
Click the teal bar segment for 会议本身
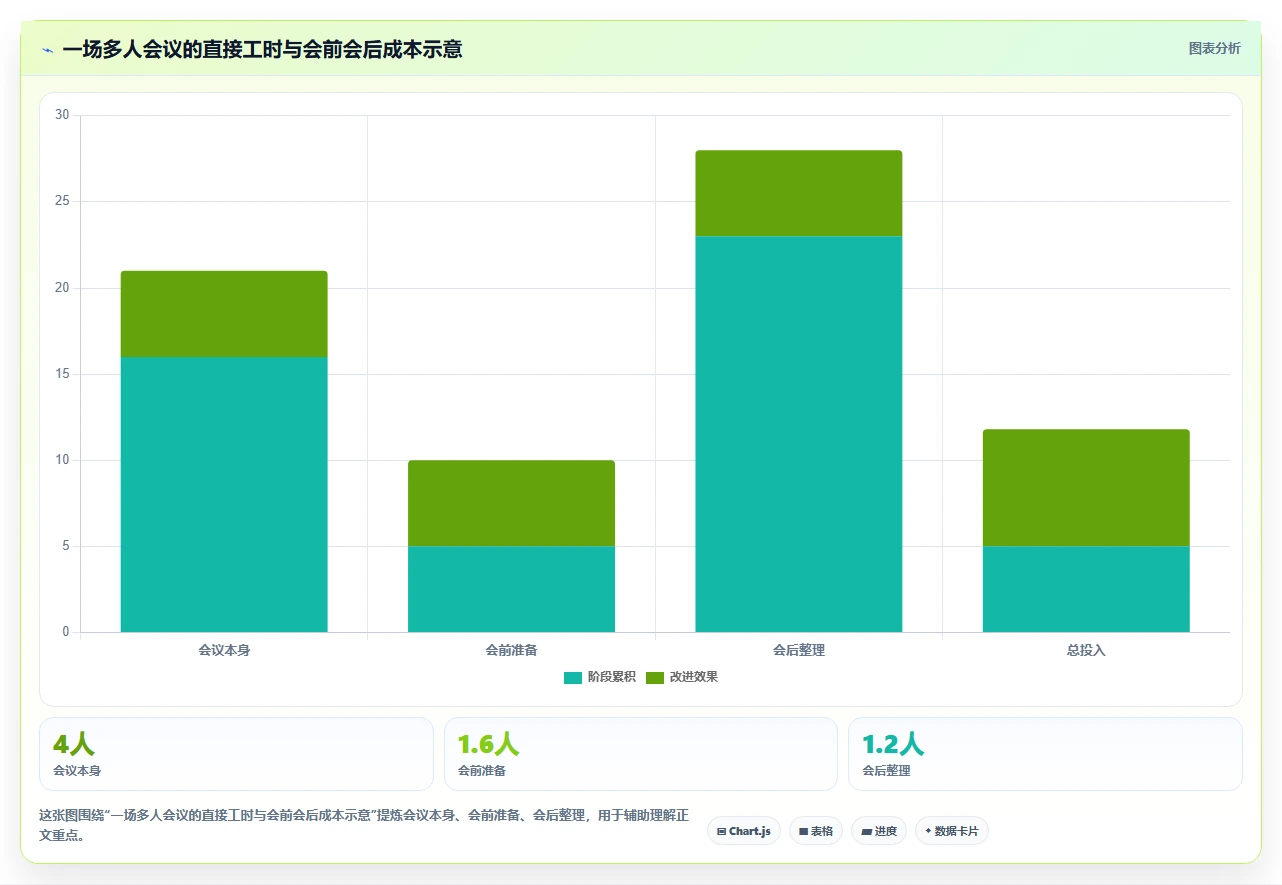click(224, 494)
